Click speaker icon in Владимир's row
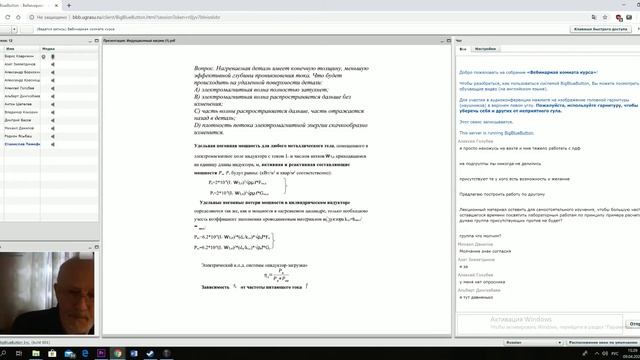640x360 pixels. 53,112
